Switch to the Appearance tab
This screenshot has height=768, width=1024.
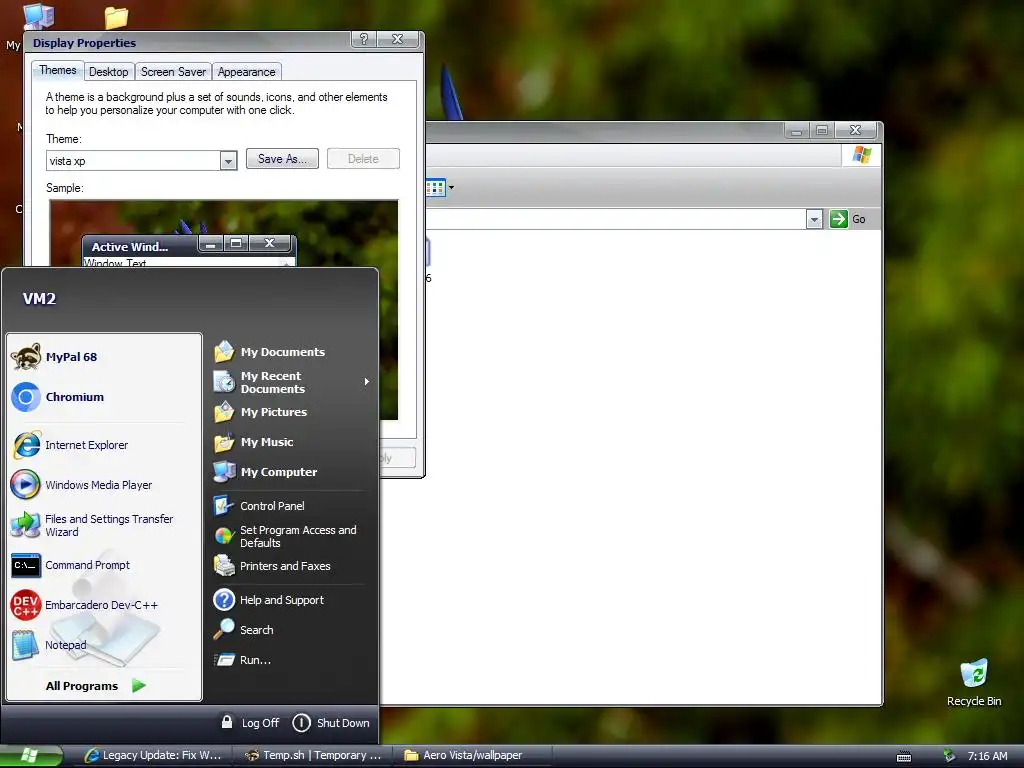[x=247, y=72]
